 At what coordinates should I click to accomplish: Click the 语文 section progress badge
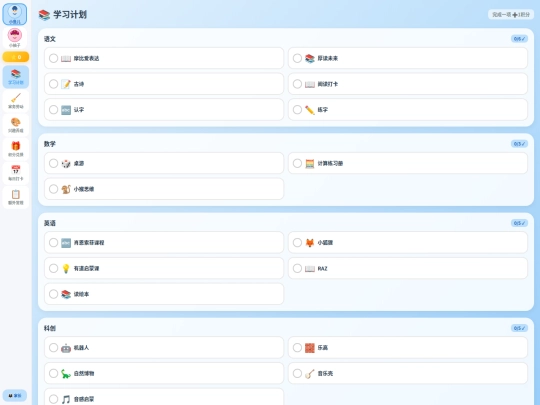point(519,39)
